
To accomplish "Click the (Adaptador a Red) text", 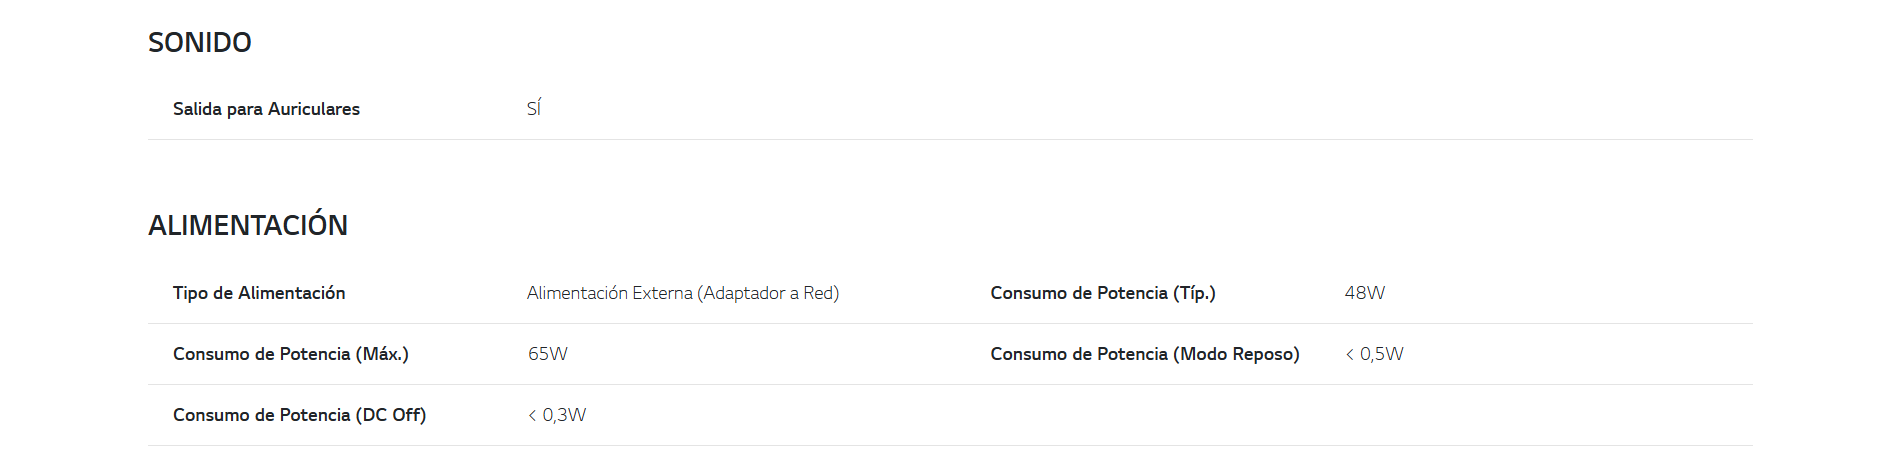I will pyautogui.click(x=769, y=293).
